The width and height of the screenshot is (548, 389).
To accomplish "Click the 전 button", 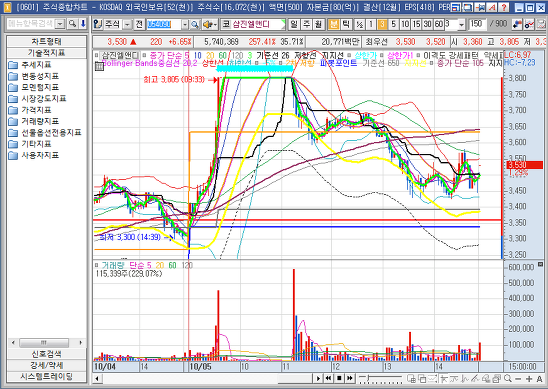I will (x=139, y=24).
